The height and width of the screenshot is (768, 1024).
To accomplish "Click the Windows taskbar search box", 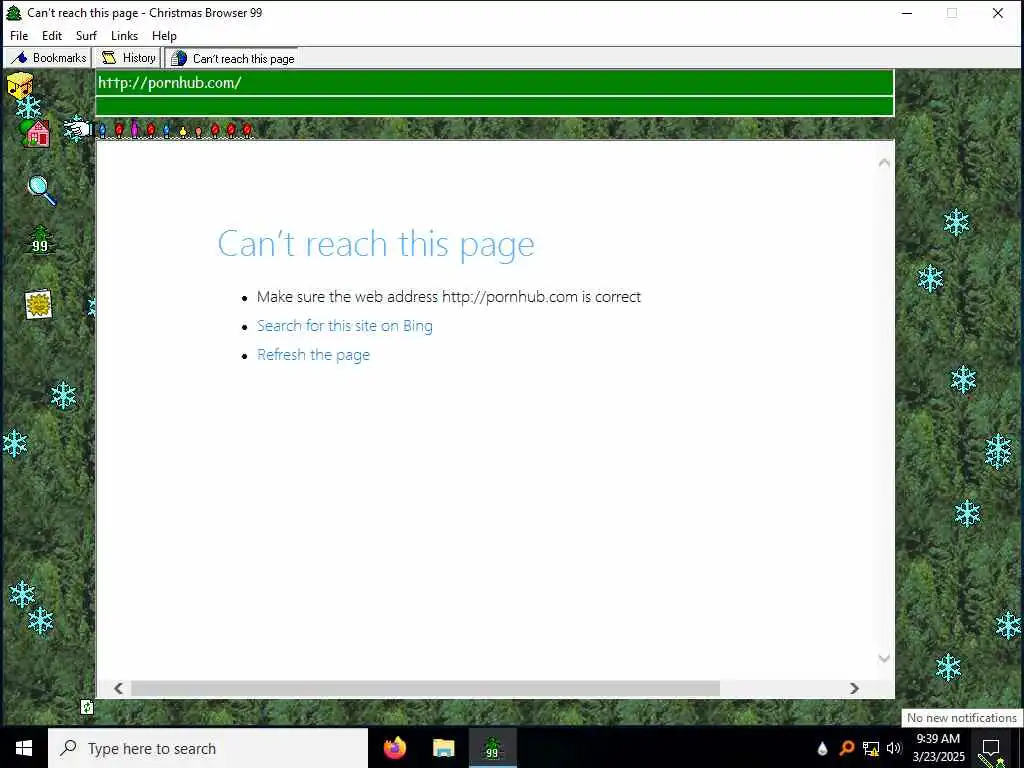I will tap(208, 748).
